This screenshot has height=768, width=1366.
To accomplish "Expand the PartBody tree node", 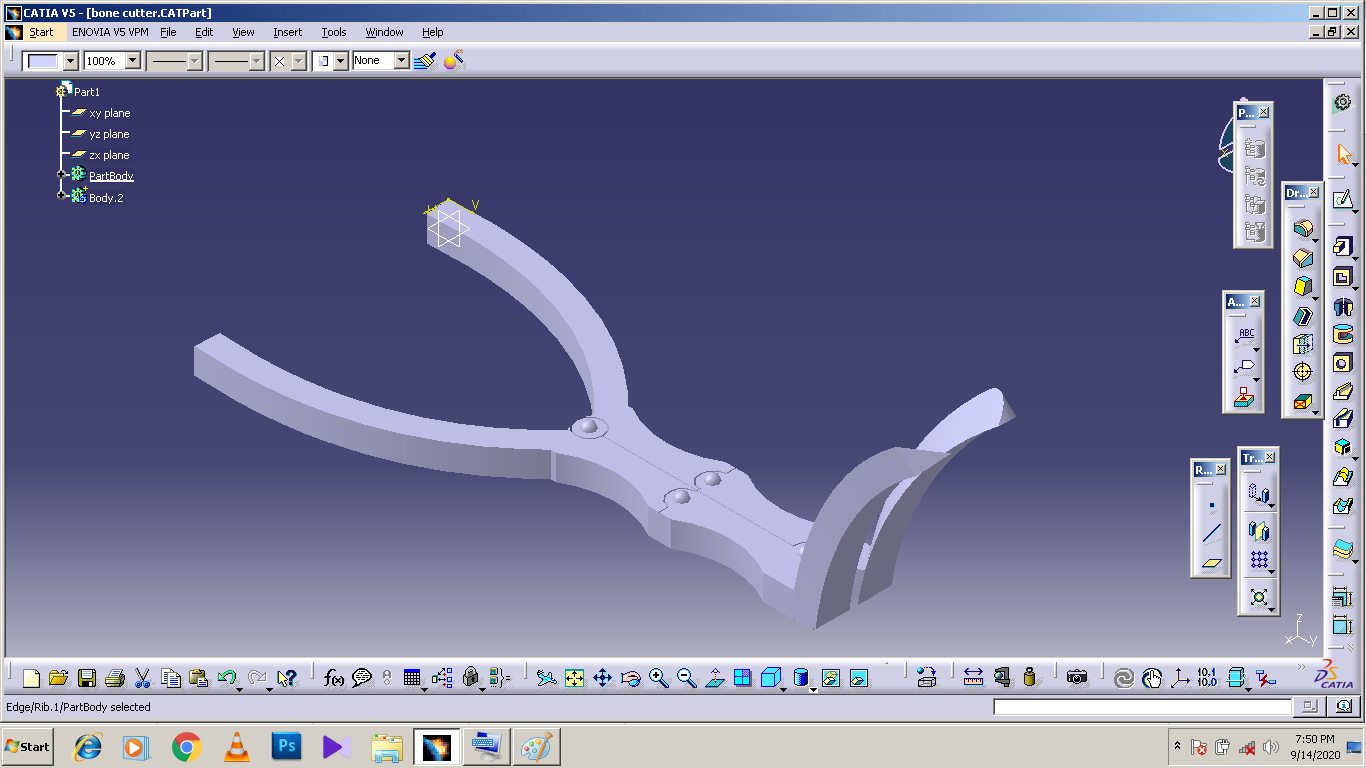I will pos(62,175).
